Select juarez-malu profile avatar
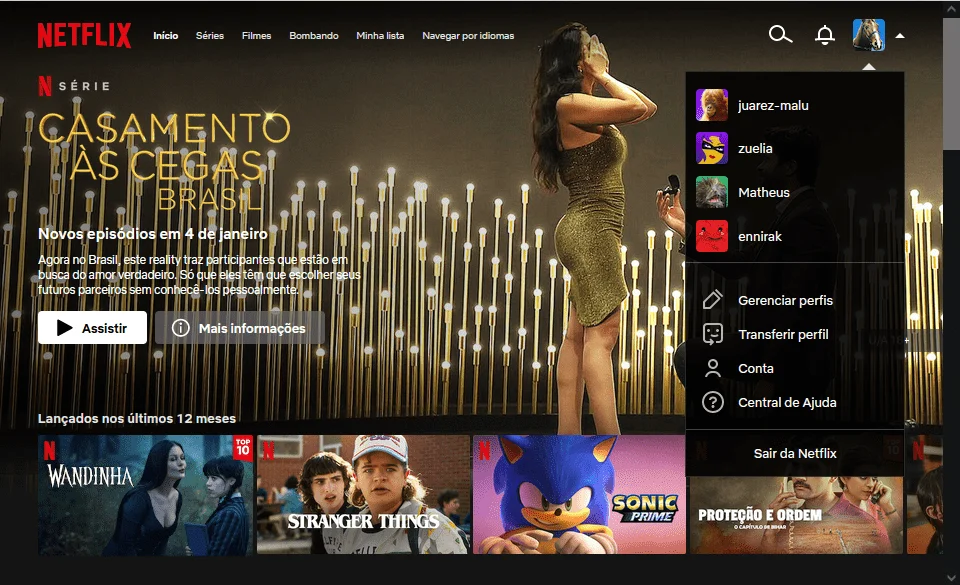Screen dimensions: 960x585 pyautogui.click(x=711, y=105)
